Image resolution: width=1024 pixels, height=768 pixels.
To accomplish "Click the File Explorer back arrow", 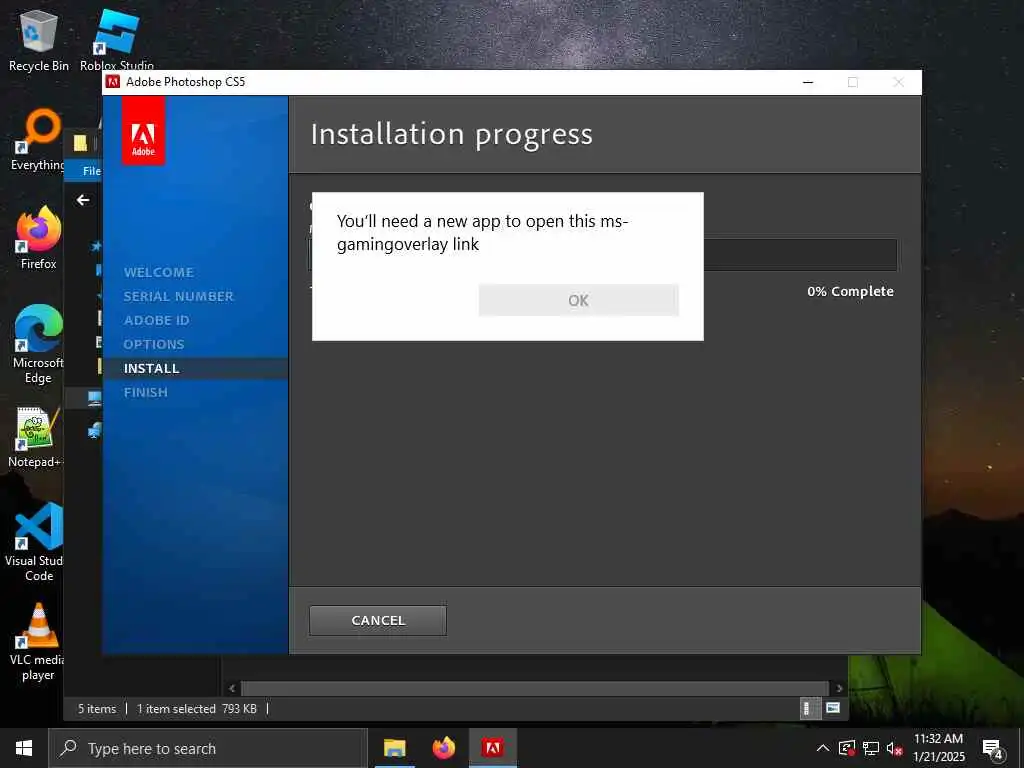I will tap(83, 200).
